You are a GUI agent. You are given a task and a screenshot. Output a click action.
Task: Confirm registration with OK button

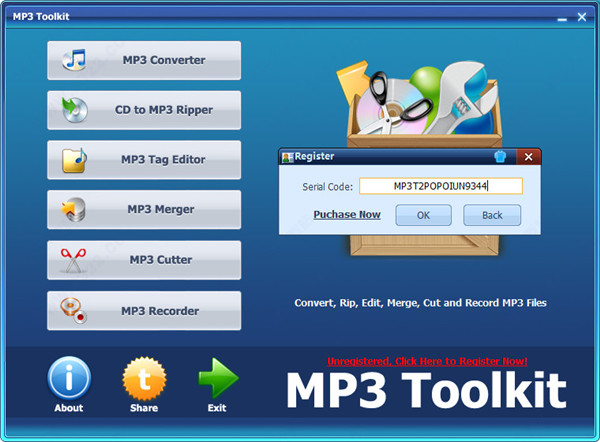pos(423,215)
